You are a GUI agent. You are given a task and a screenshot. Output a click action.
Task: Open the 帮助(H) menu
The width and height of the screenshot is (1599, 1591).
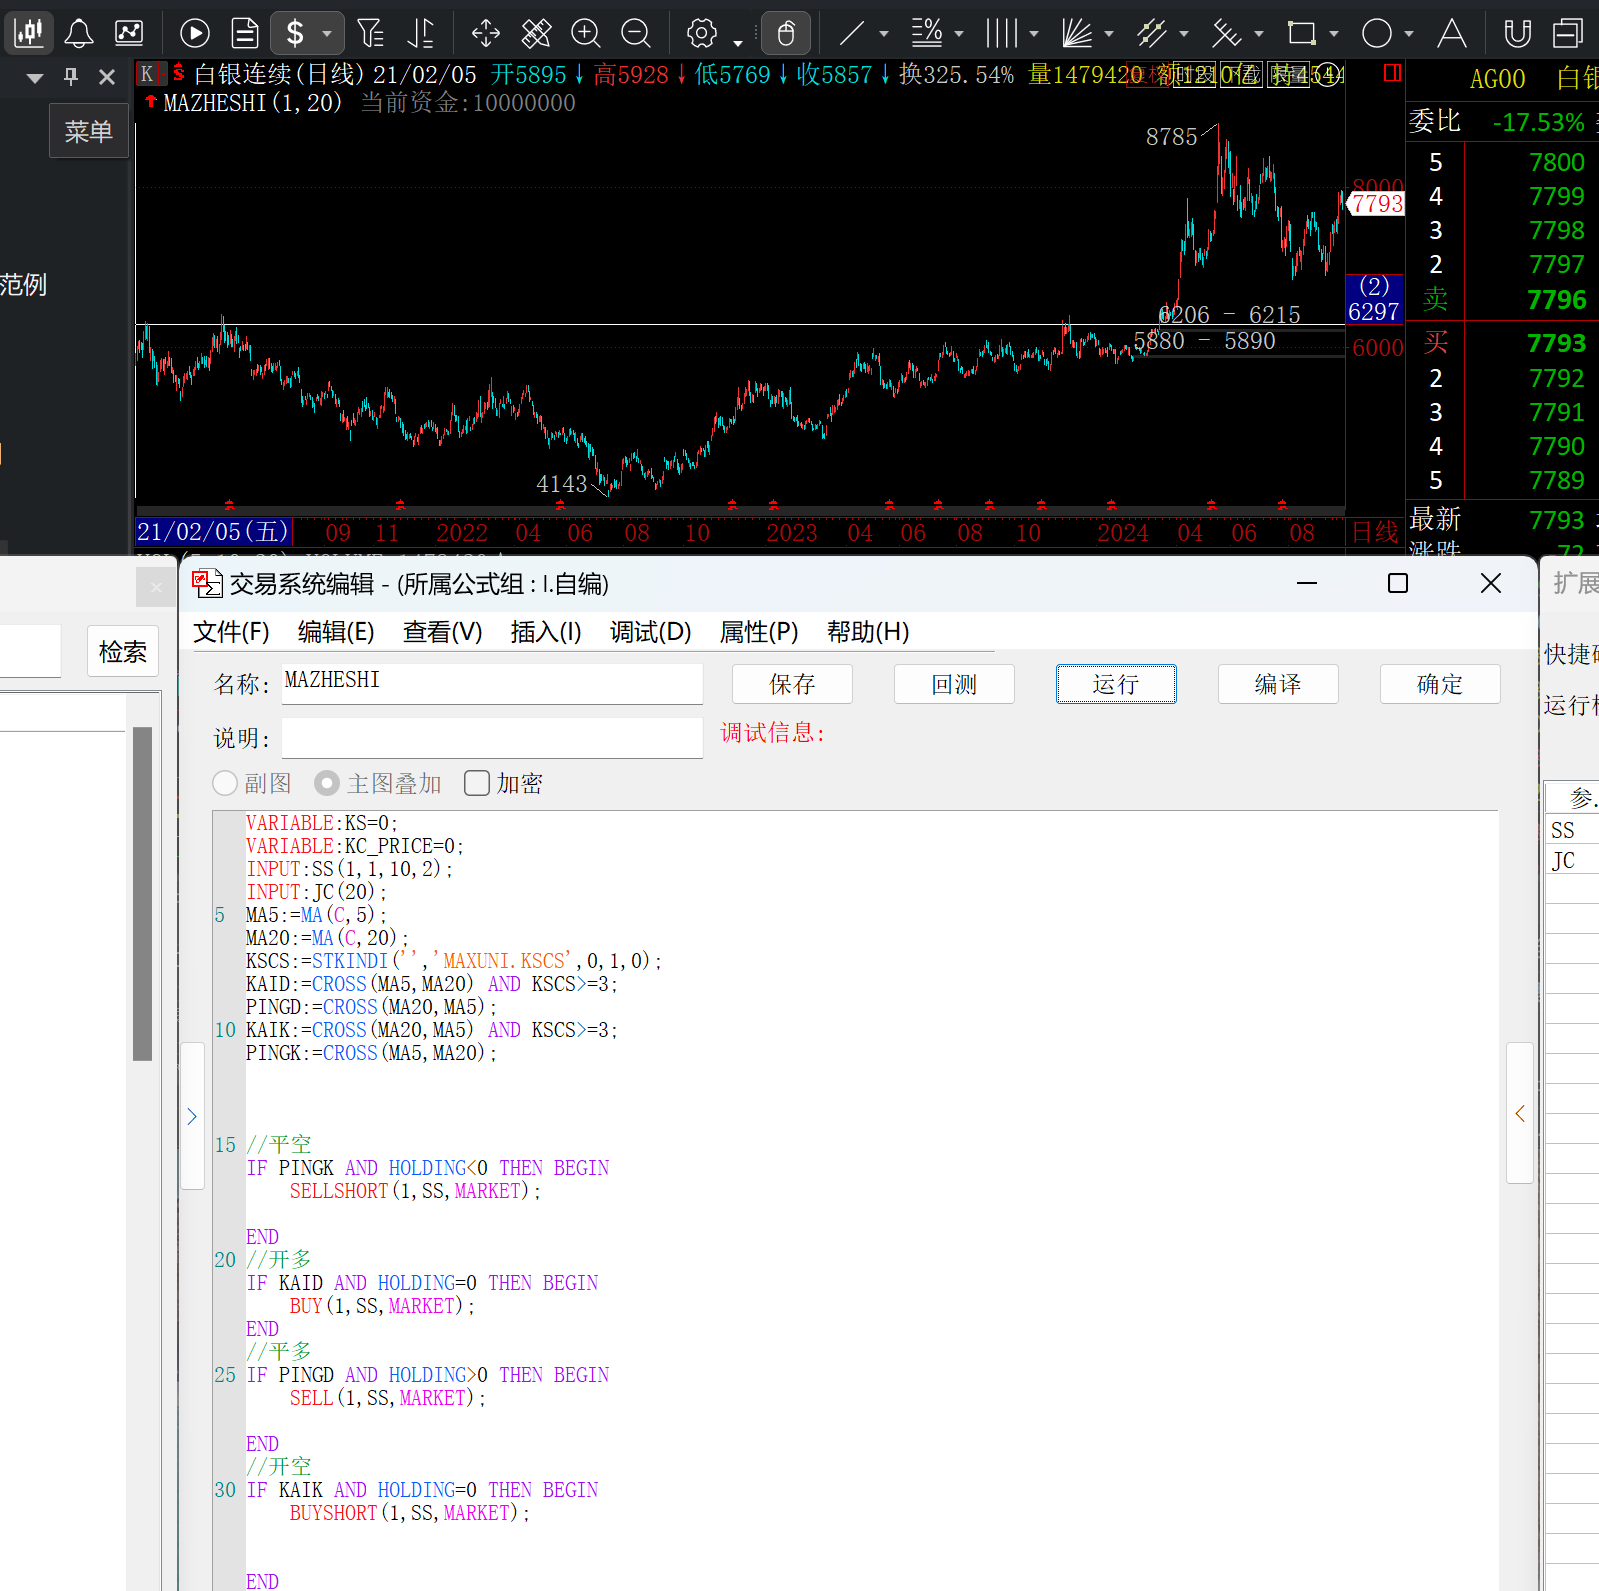point(868,632)
